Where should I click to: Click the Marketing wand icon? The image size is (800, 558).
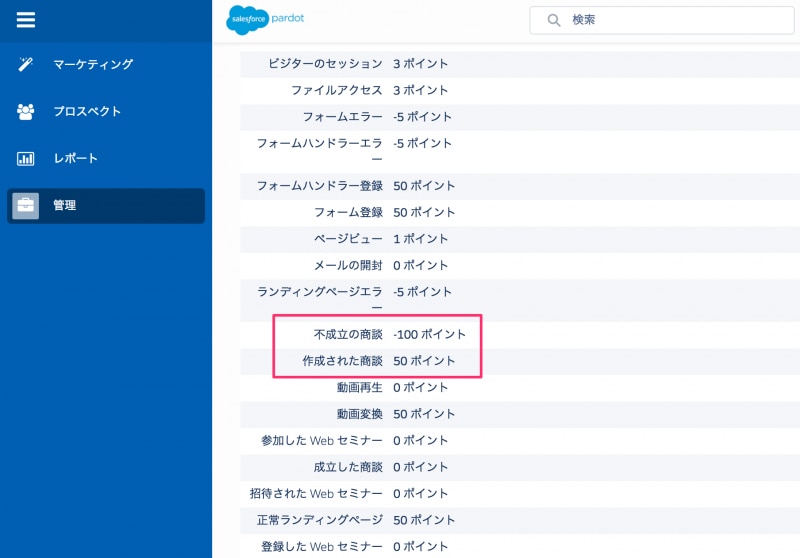click(x=26, y=64)
